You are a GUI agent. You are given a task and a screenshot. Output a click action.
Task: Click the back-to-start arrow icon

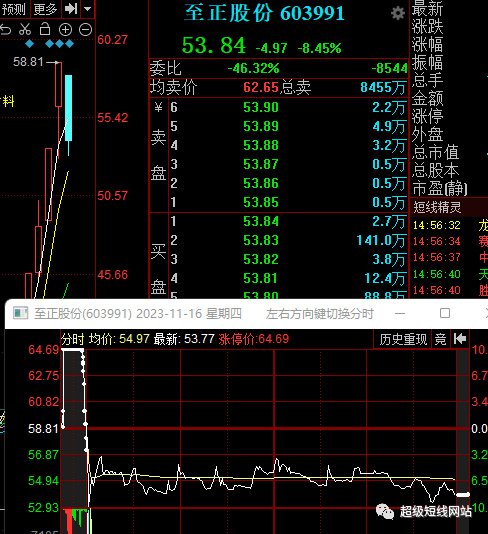460,339
